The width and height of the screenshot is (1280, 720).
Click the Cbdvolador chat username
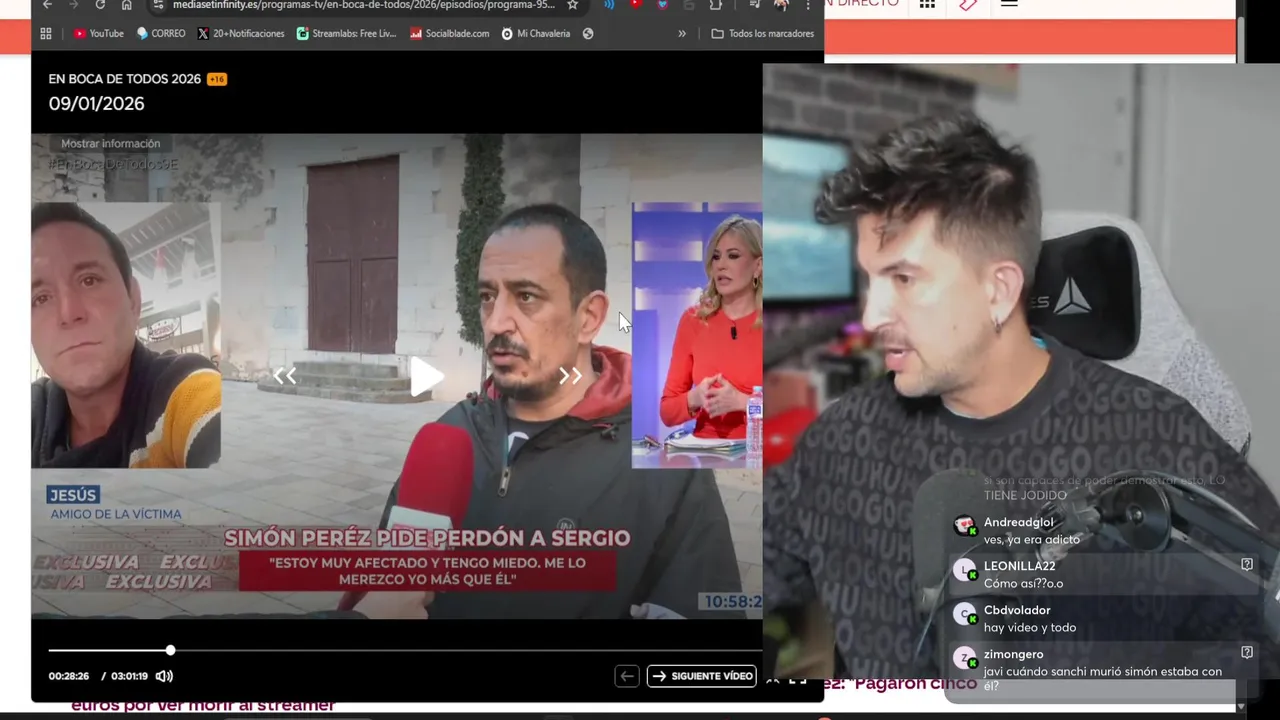(1017, 610)
